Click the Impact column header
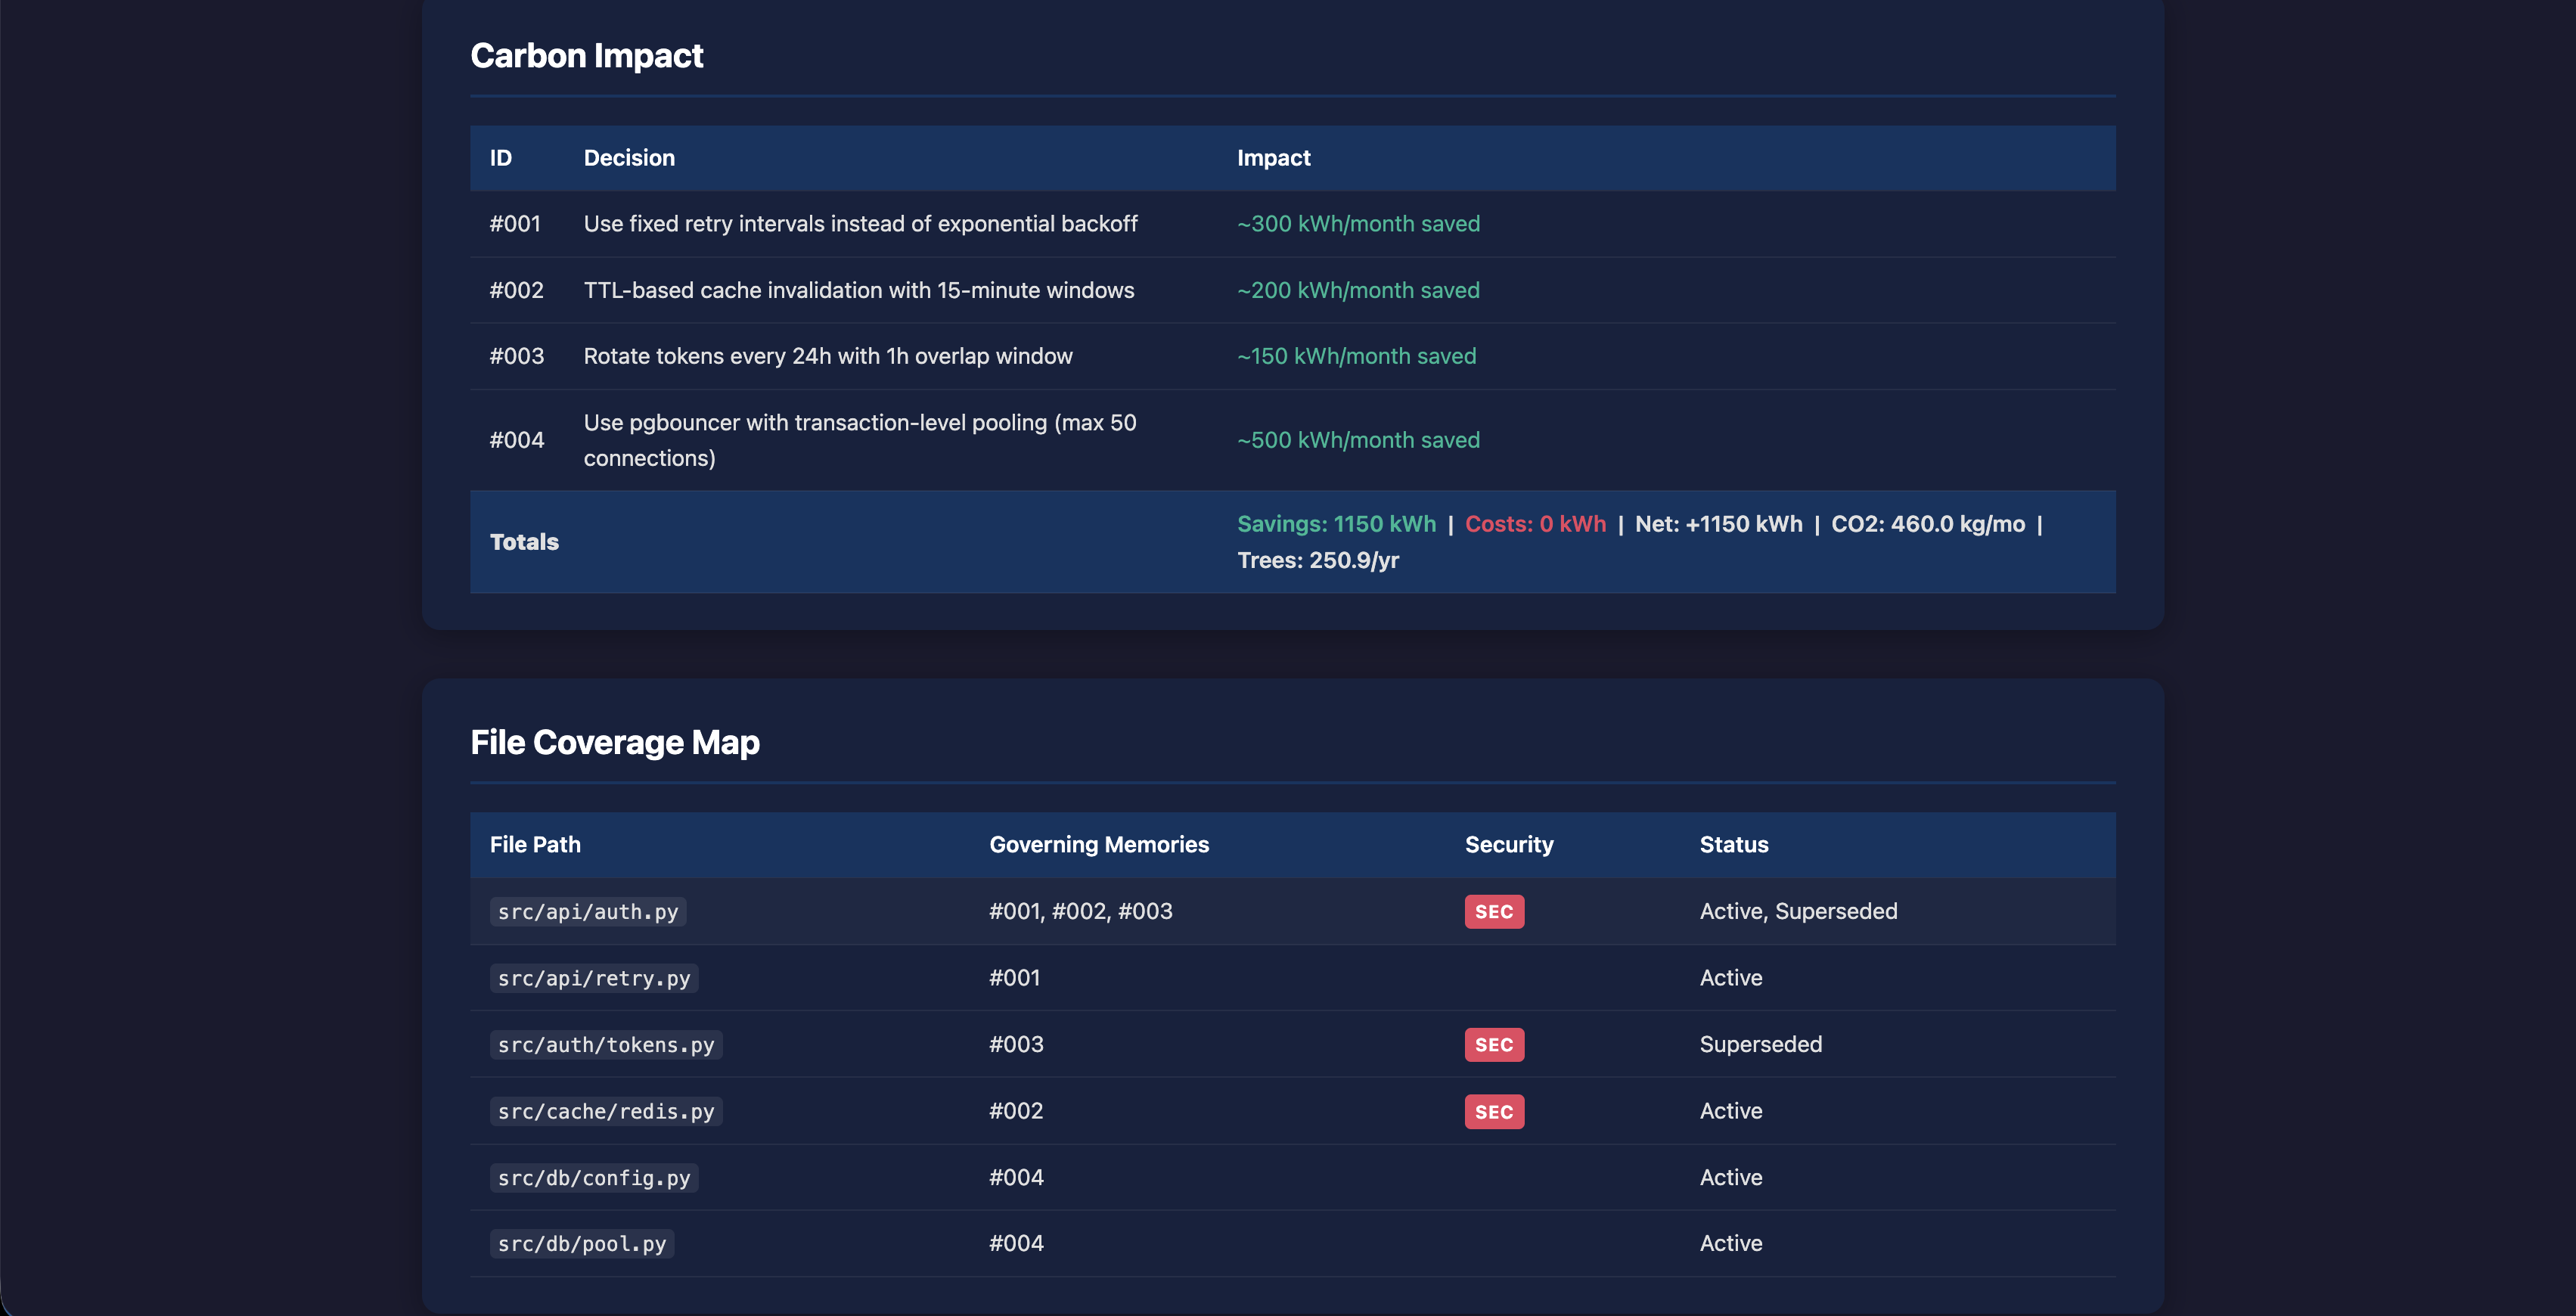Image resolution: width=2576 pixels, height=1316 pixels. (x=1273, y=158)
